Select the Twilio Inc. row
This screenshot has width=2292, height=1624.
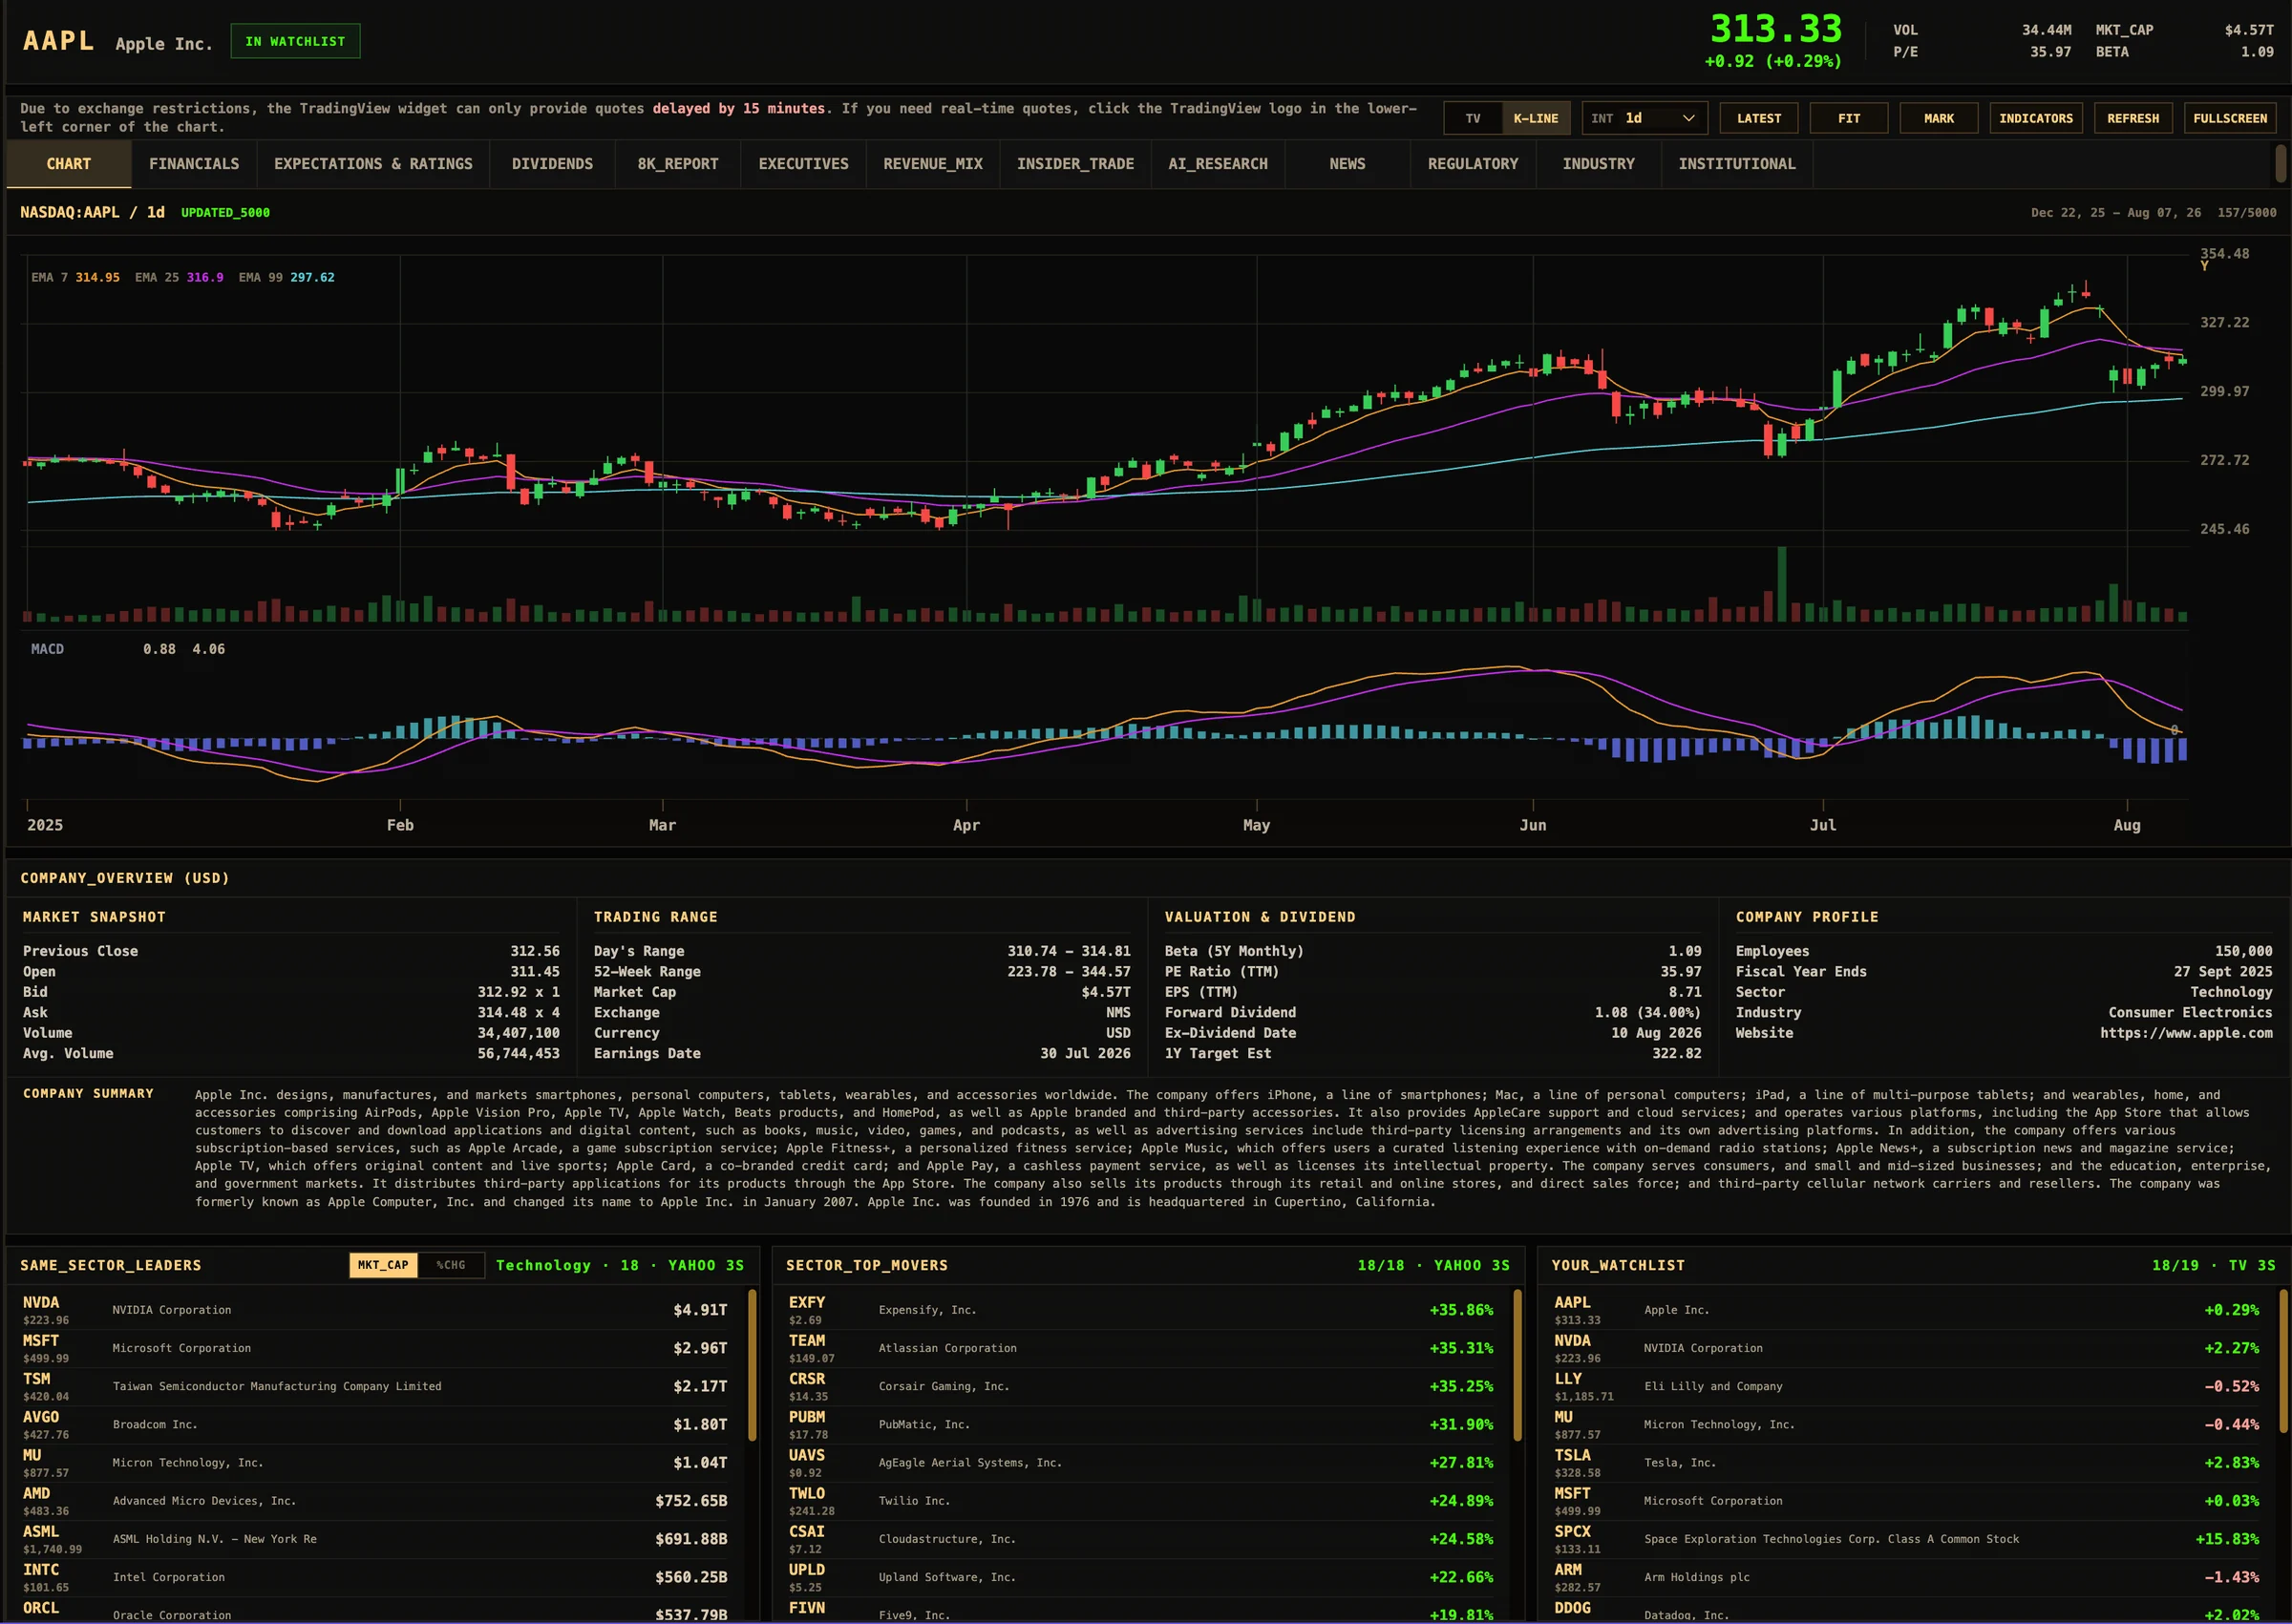1142,1501
